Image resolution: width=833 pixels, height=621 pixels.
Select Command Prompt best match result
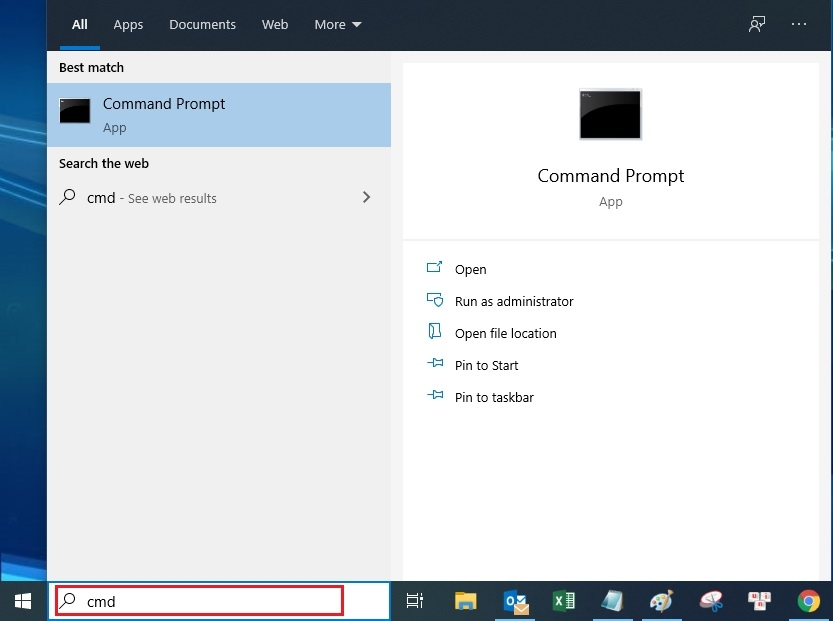pyautogui.click(x=219, y=115)
